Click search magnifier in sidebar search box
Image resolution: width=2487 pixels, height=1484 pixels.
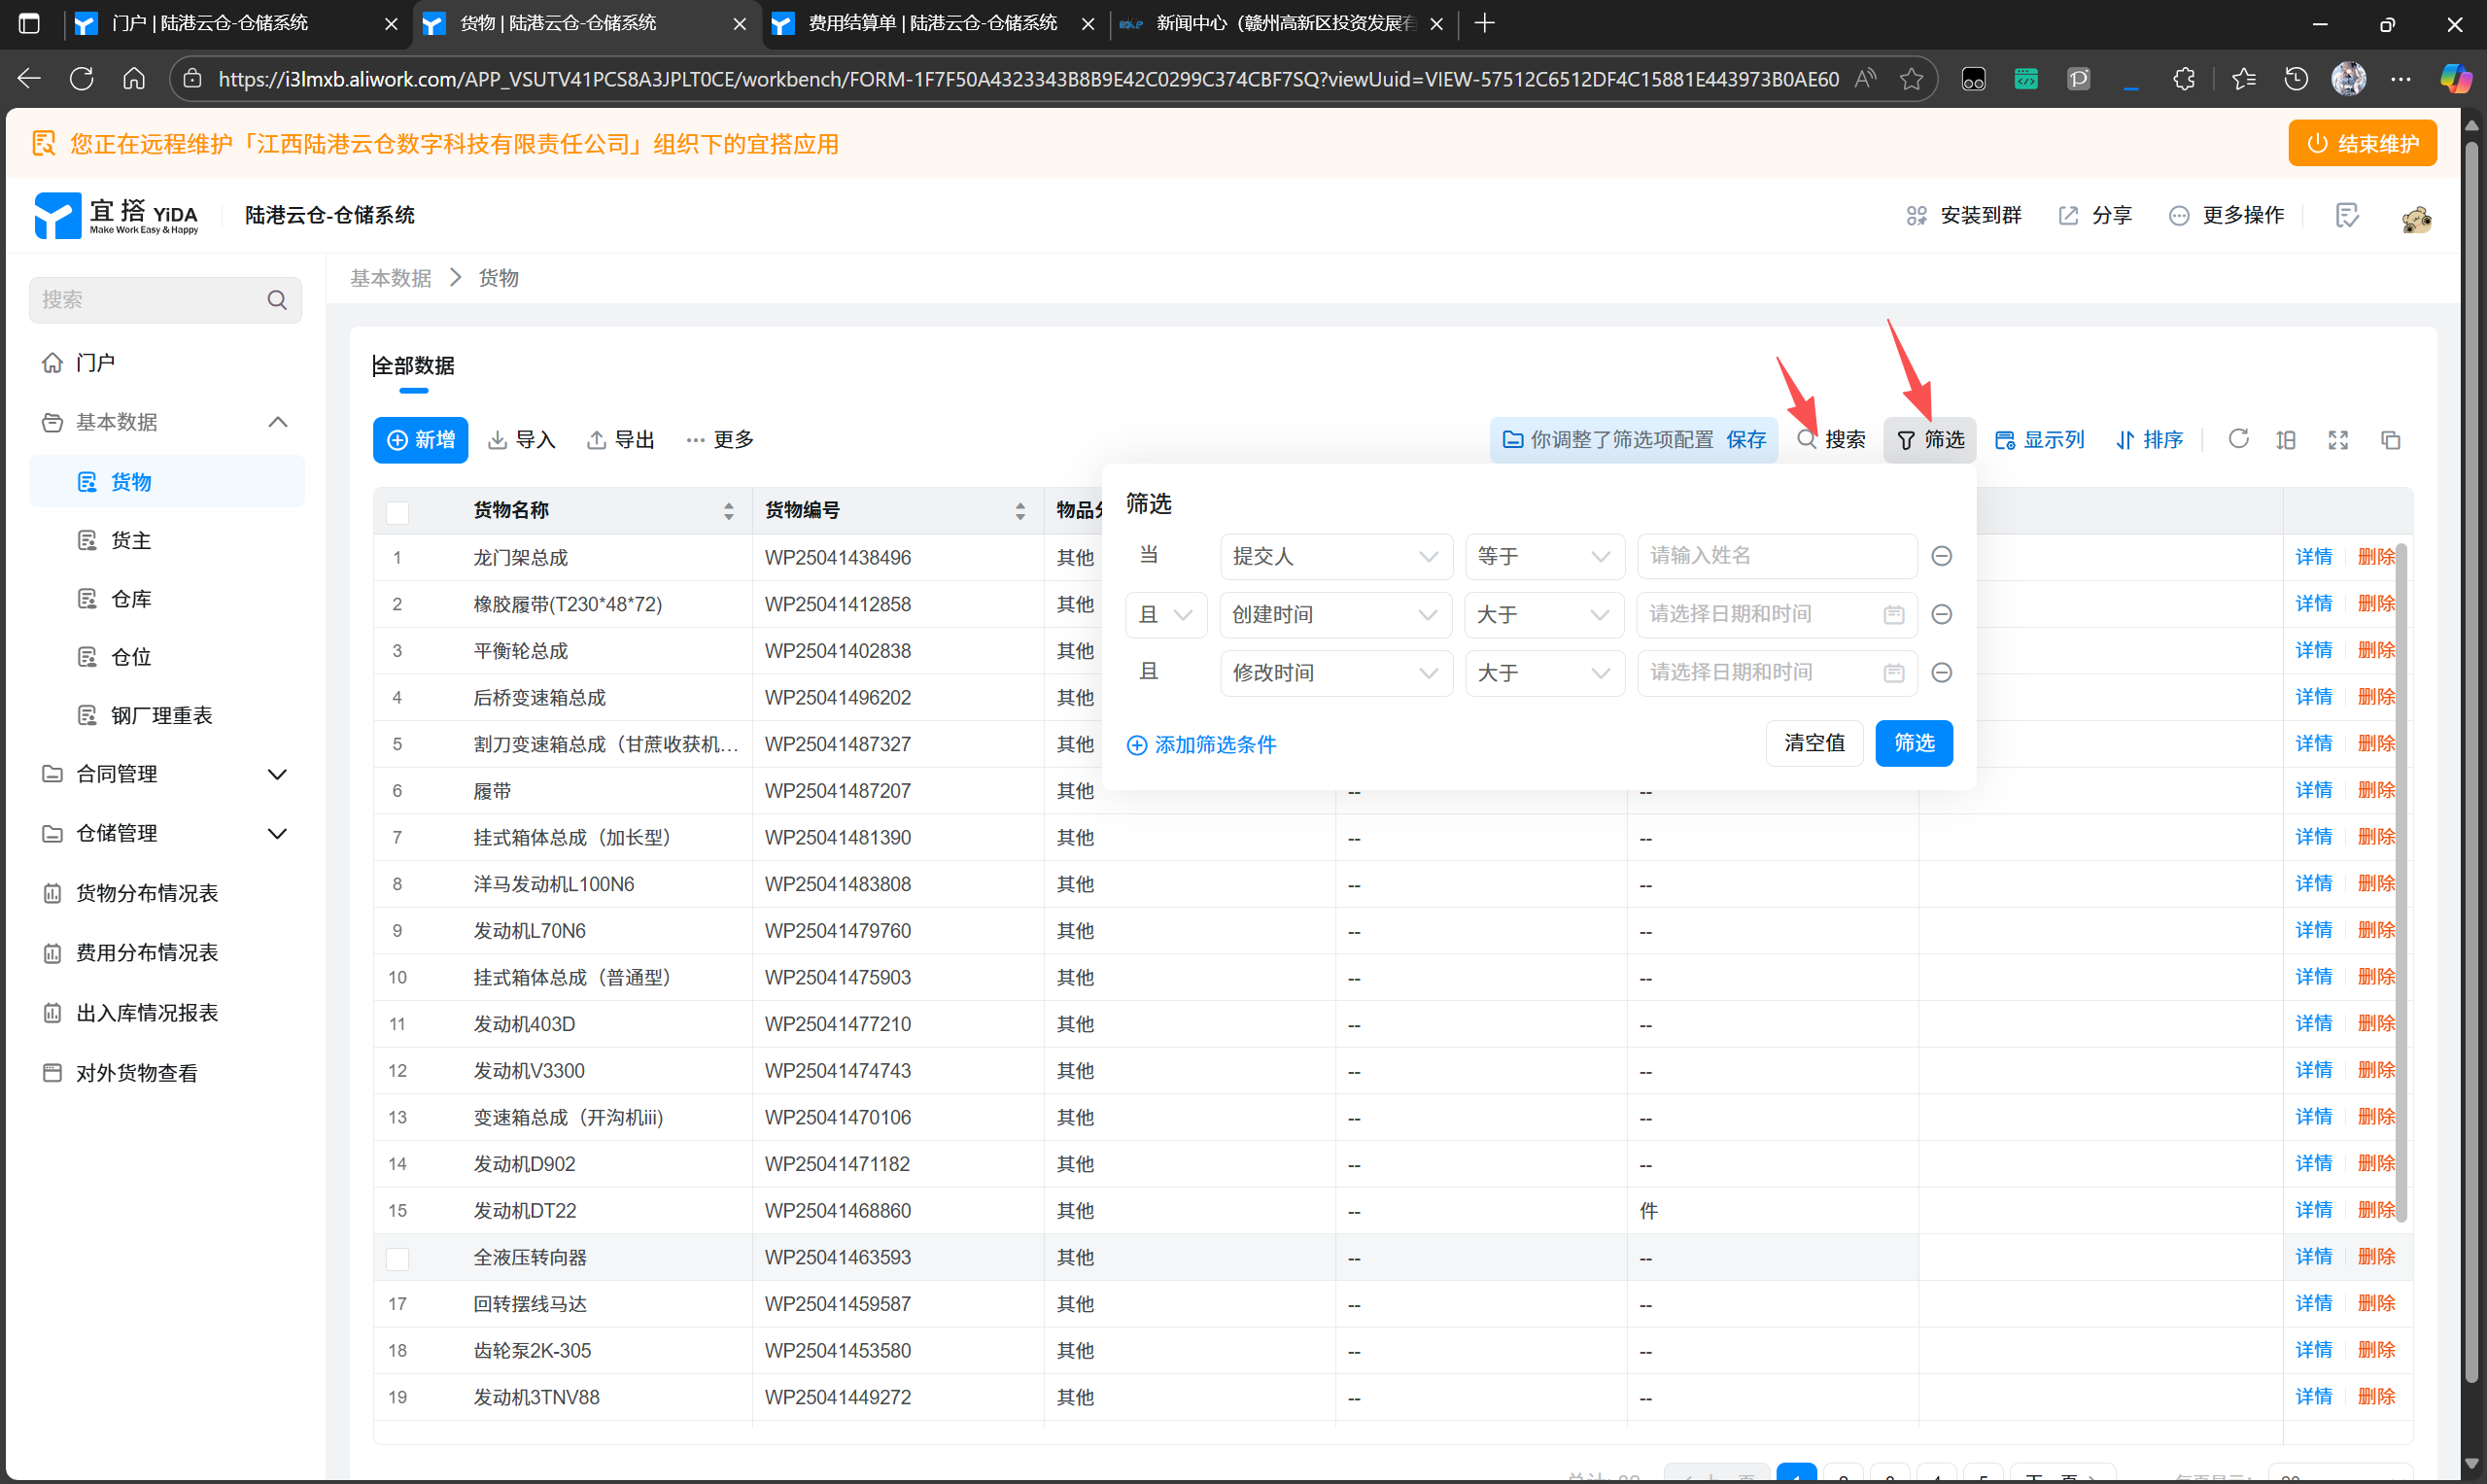point(277,300)
